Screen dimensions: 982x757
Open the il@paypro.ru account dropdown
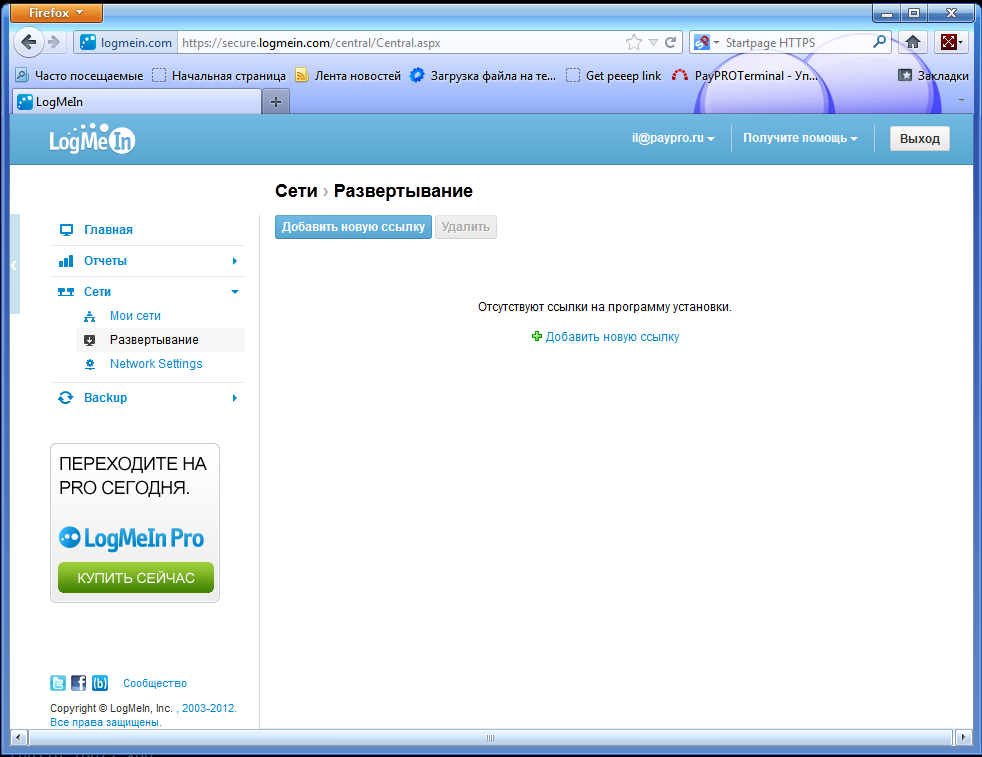click(672, 139)
